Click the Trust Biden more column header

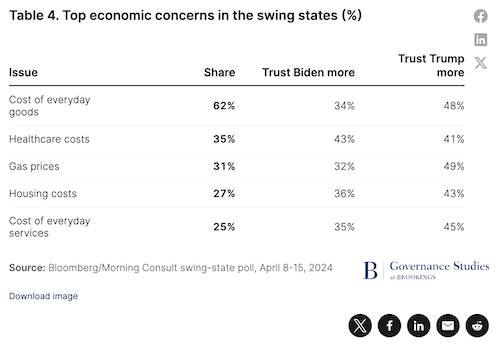[x=308, y=72]
